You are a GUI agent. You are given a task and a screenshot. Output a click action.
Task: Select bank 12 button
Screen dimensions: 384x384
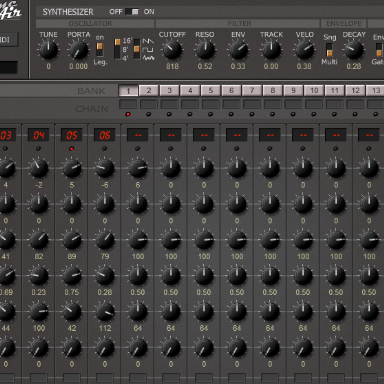(356, 91)
